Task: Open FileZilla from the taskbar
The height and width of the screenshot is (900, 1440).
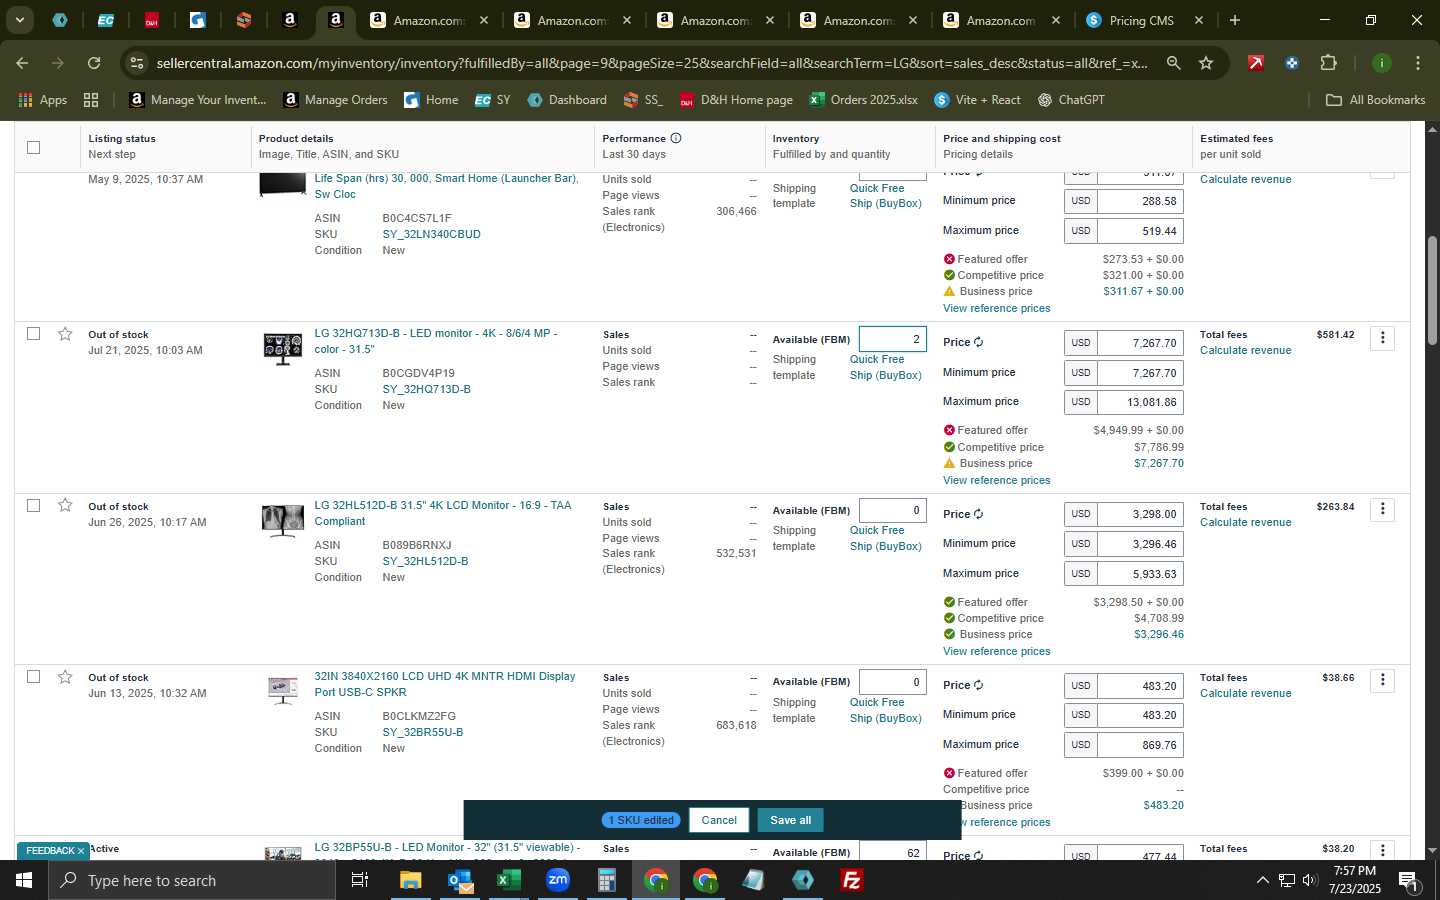Action: point(852,880)
